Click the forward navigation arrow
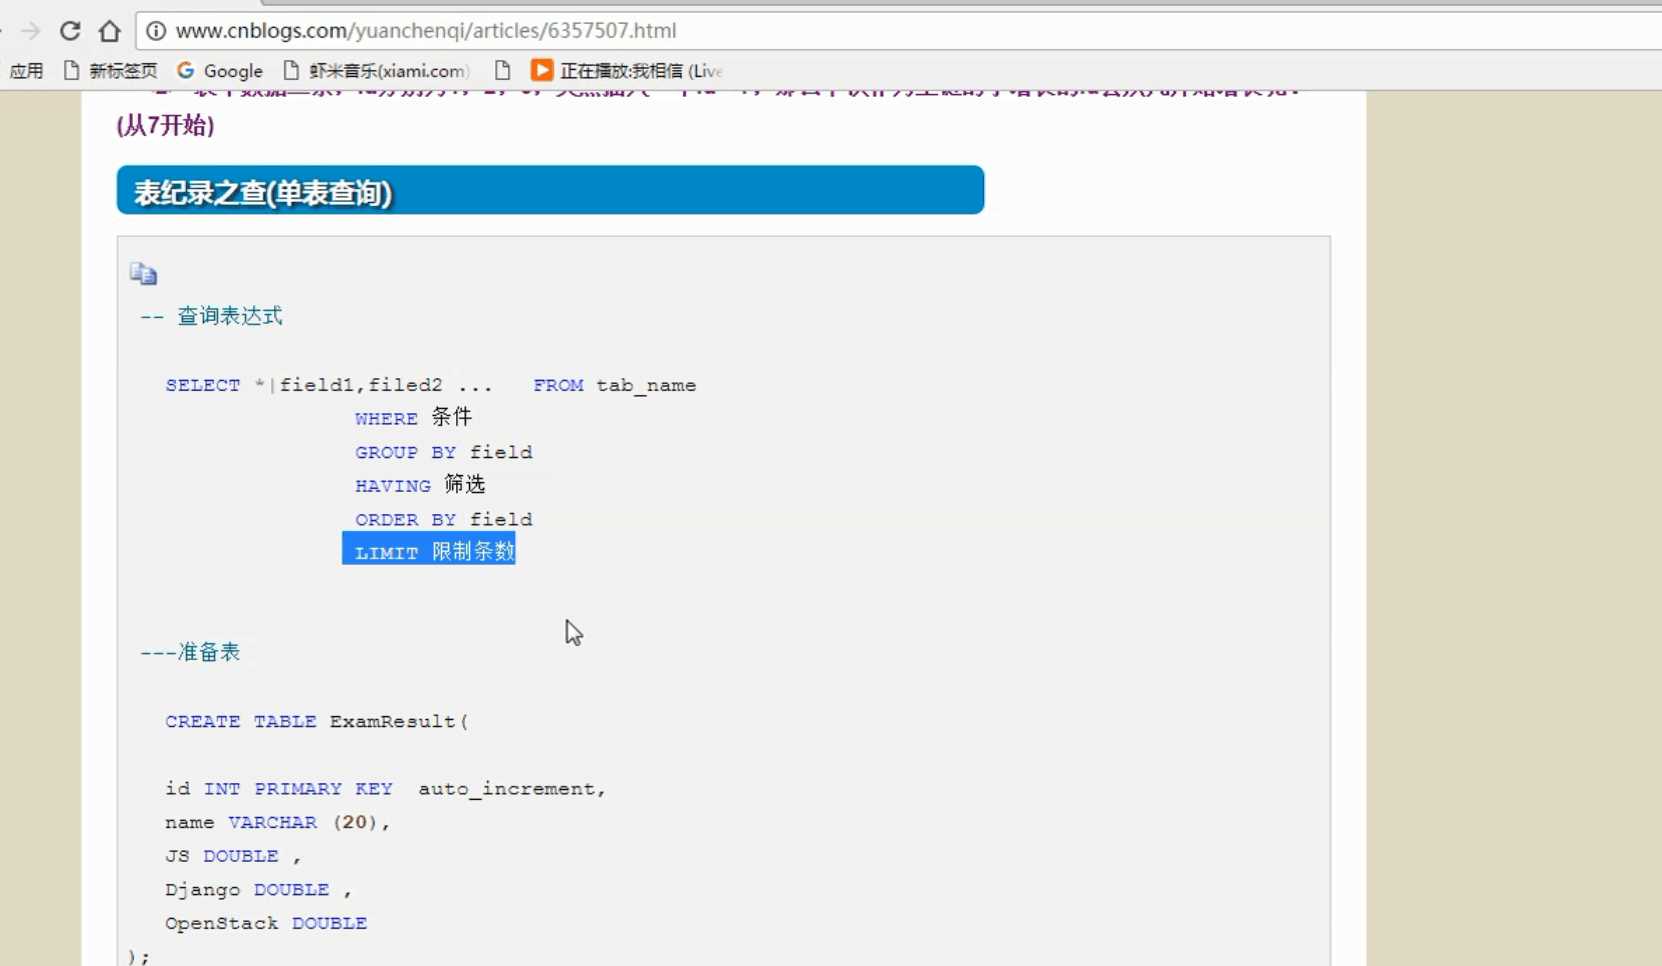Screen dimensions: 1662x966 (30, 31)
